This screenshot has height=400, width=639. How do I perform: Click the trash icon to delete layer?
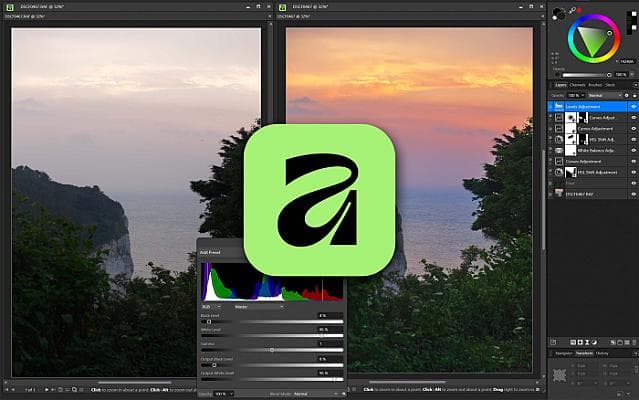[x=634, y=343]
